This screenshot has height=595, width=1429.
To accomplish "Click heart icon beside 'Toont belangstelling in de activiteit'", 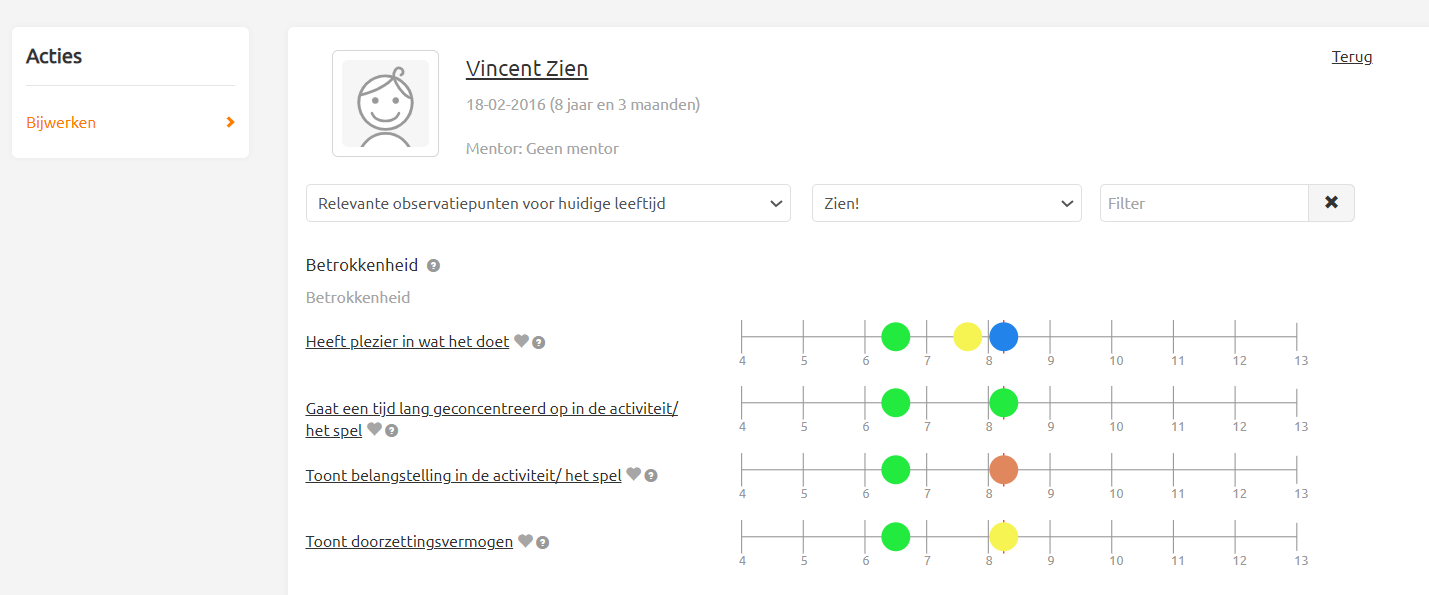I will (633, 475).
